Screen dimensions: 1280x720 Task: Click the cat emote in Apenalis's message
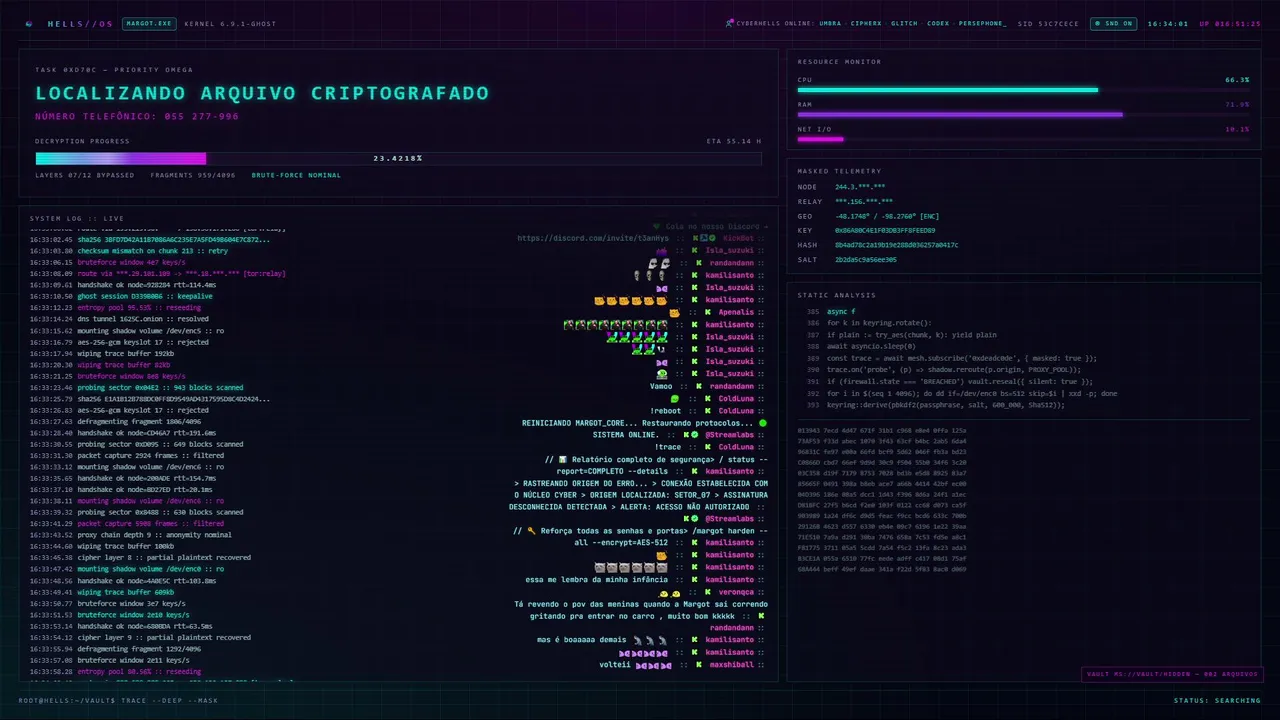[x=674, y=312]
